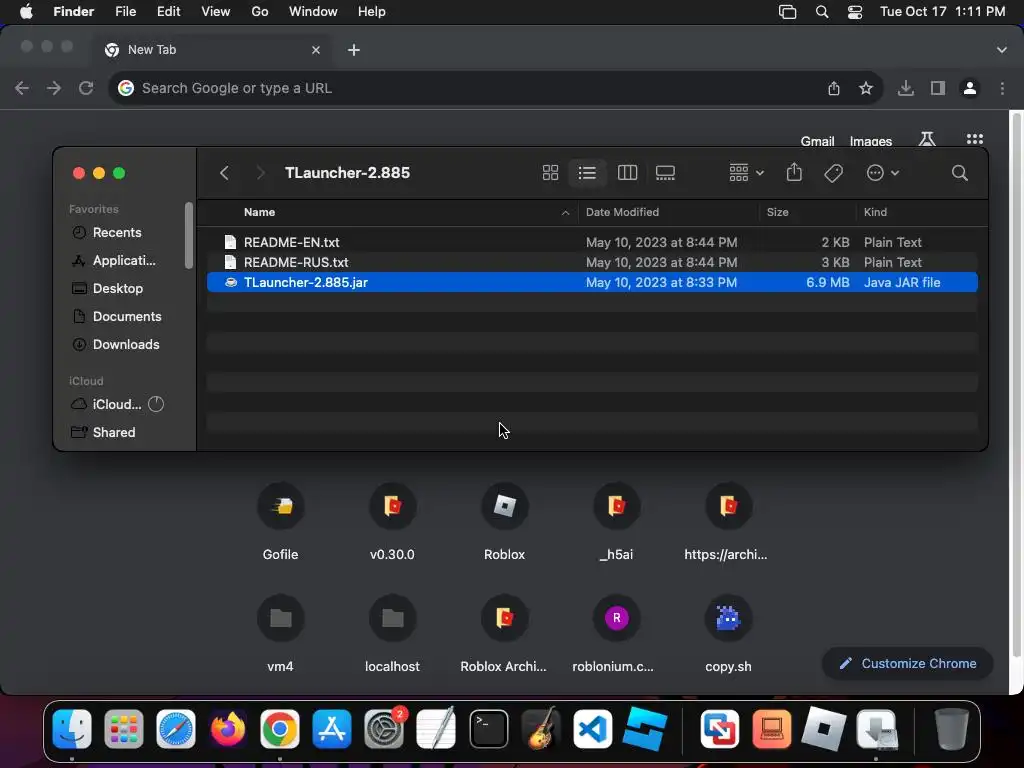Click Chrome share page icon
This screenshot has height=768, width=1024.
pyautogui.click(x=834, y=88)
